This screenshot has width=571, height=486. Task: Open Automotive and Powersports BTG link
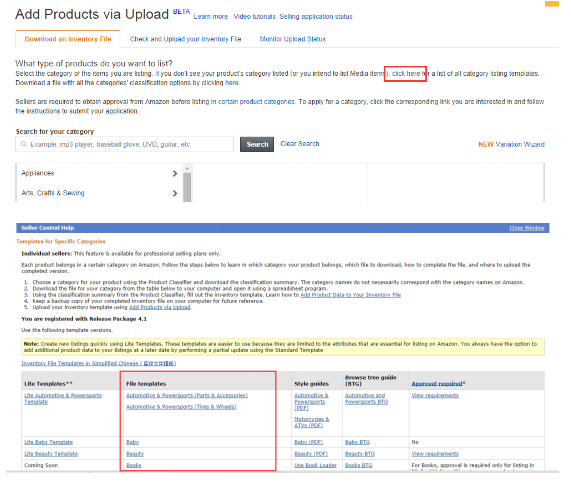tap(366, 399)
